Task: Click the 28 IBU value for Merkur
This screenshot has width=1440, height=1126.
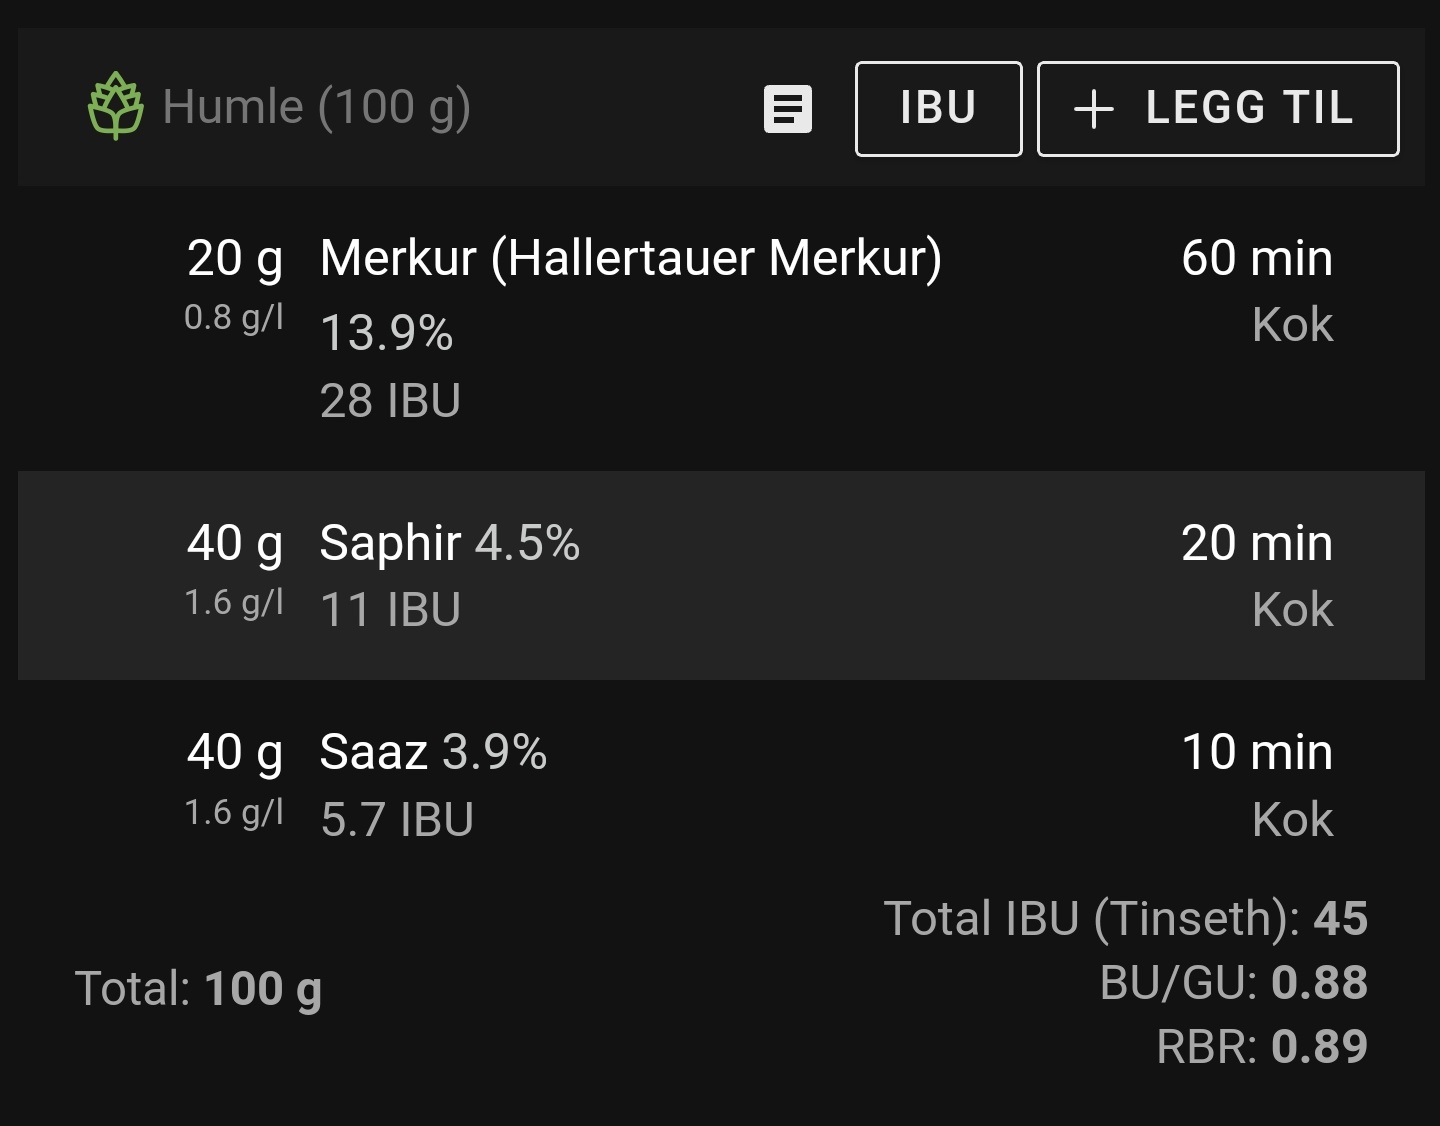Action: [x=390, y=401]
